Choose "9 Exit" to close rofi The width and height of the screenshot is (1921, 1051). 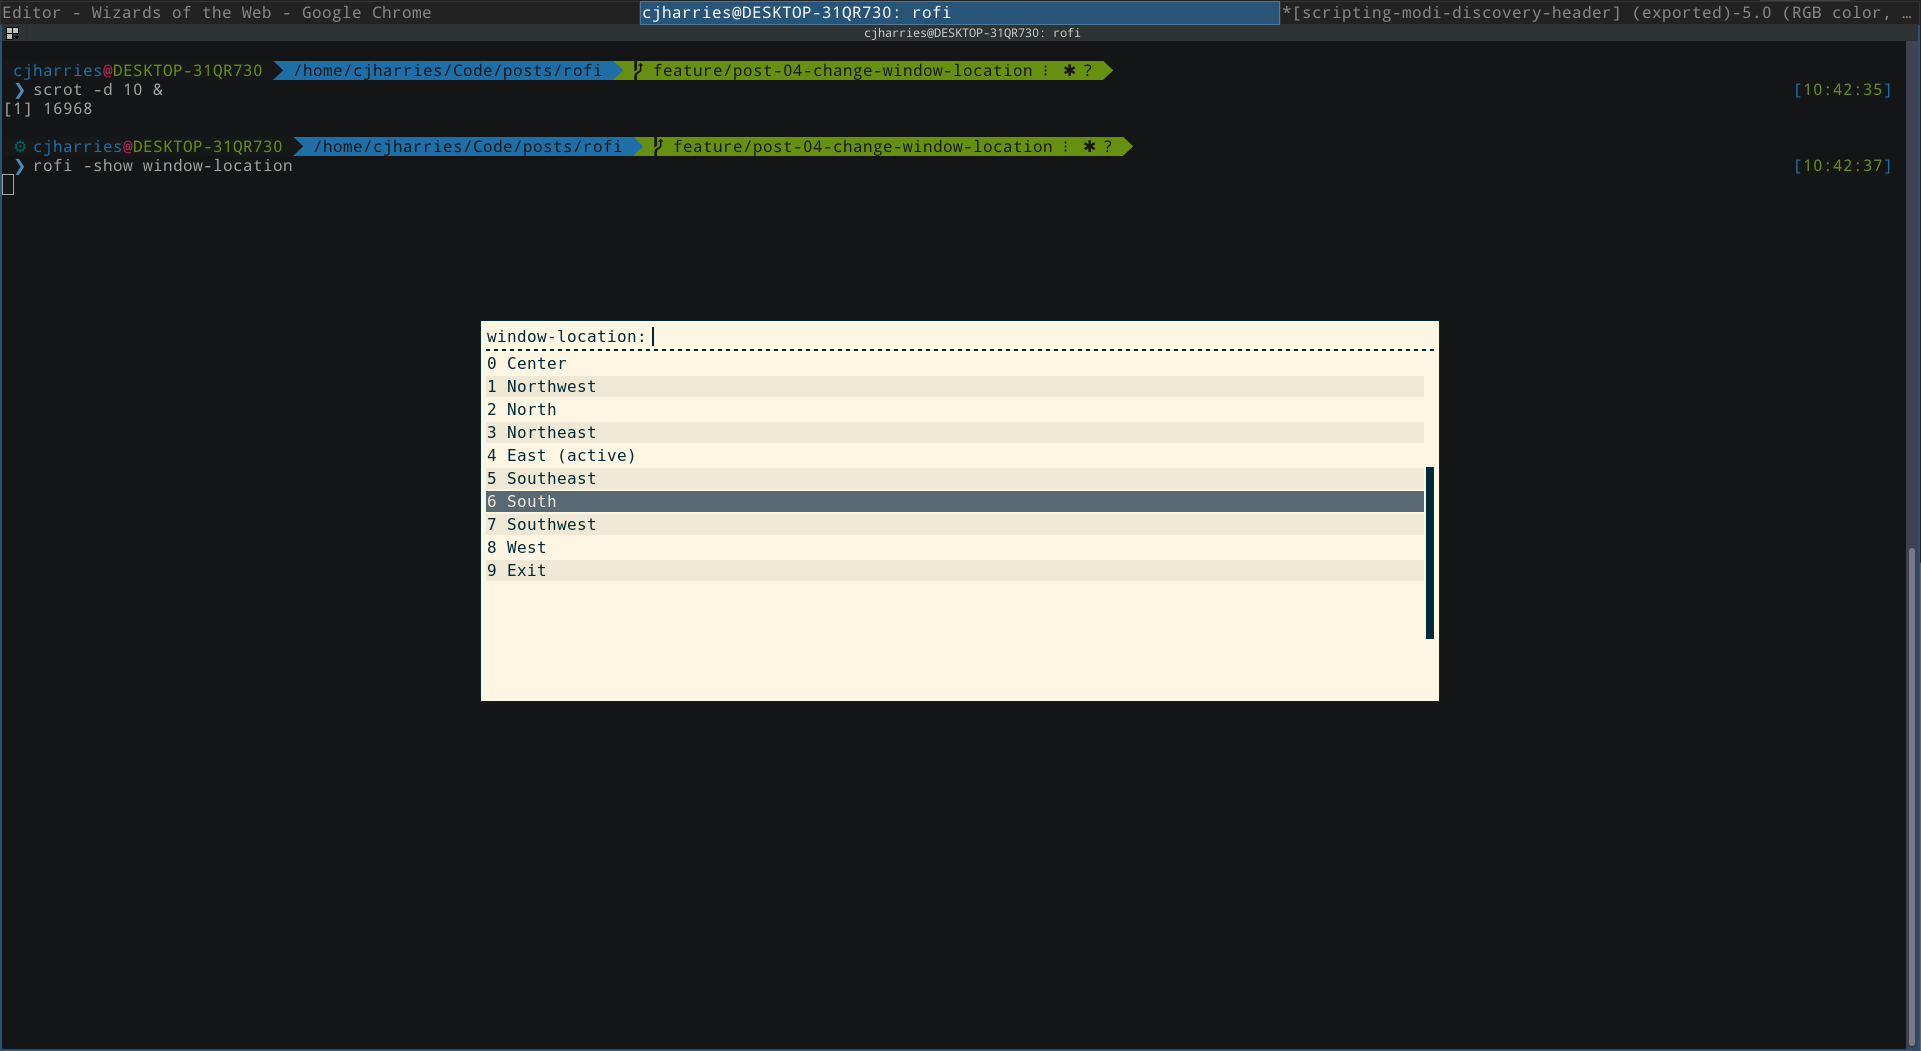tap(955, 570)
